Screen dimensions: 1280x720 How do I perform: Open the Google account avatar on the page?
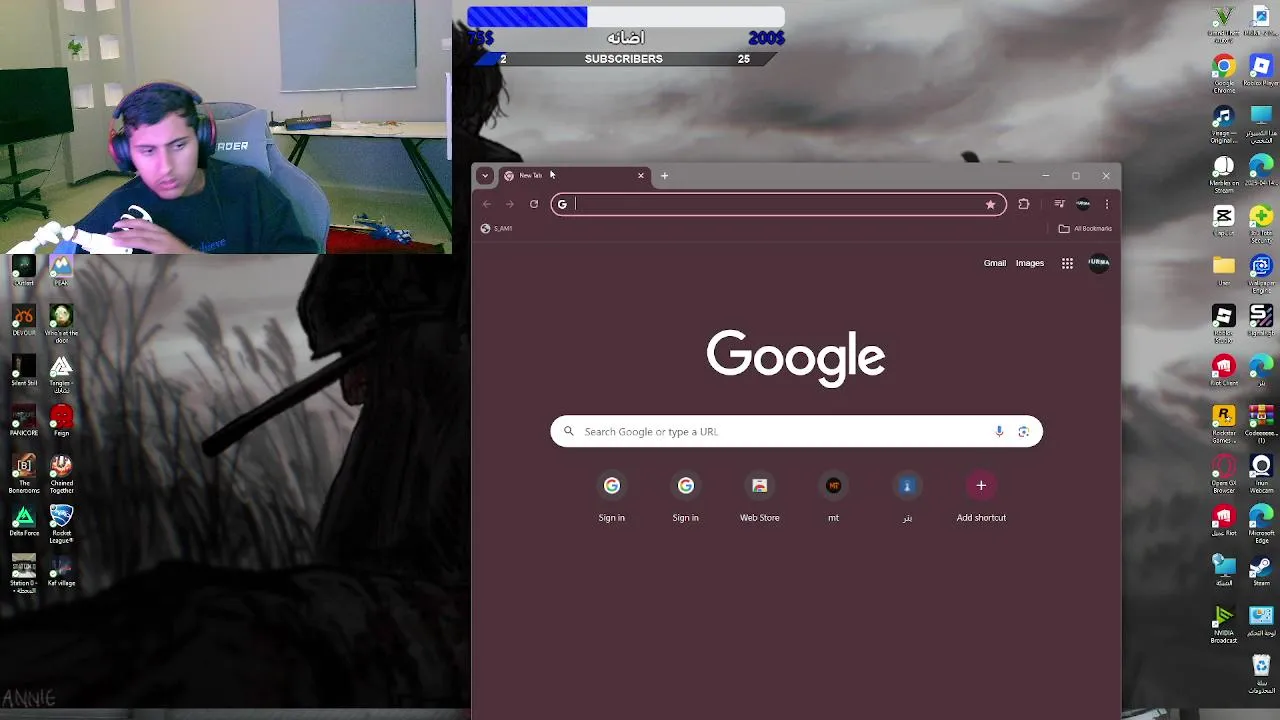1099,263
